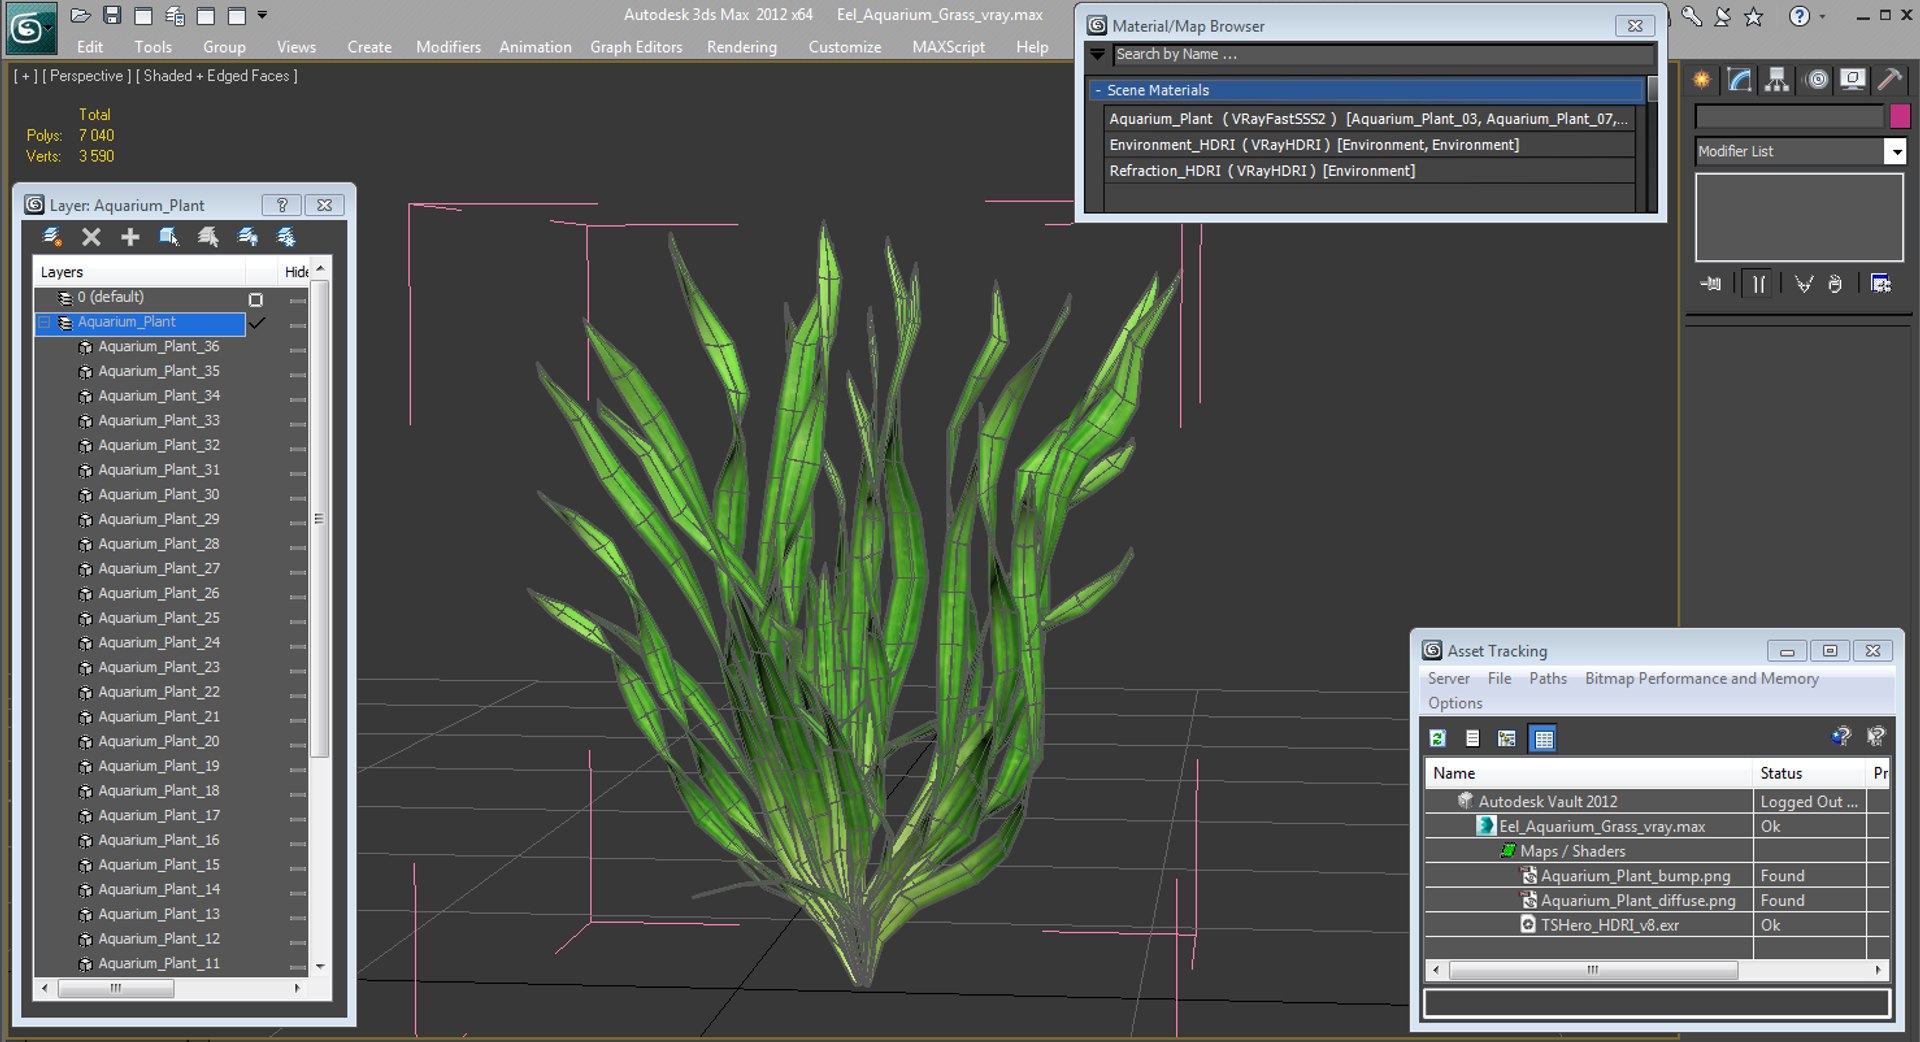Click the Layers column header

click(x=139, y=272)
